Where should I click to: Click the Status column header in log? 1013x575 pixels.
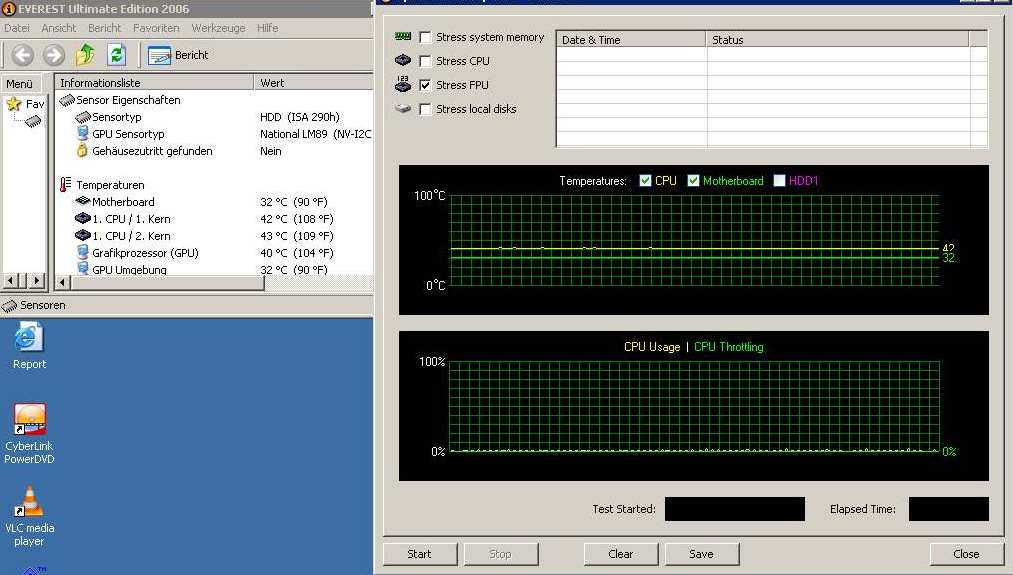point(838,39)
